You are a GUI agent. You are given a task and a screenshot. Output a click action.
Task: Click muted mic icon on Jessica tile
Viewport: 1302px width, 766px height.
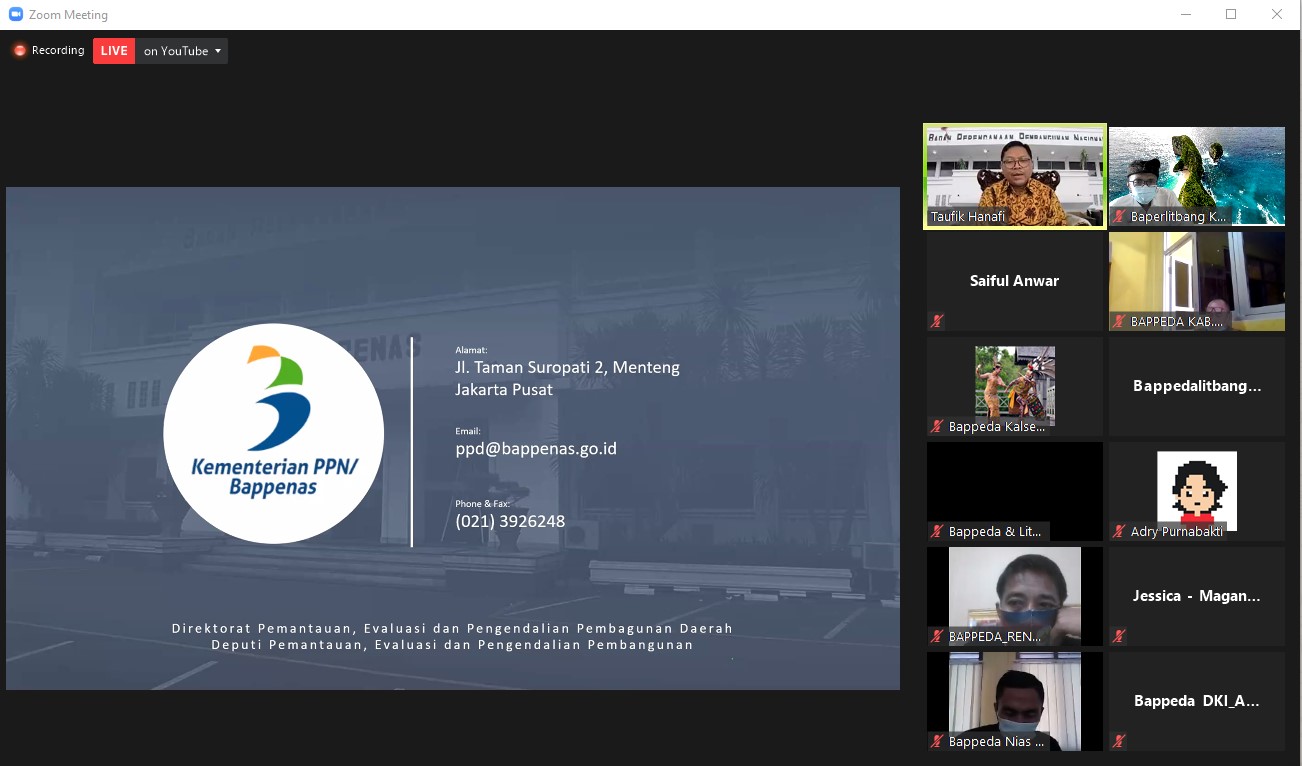(x=1119, y=636)
